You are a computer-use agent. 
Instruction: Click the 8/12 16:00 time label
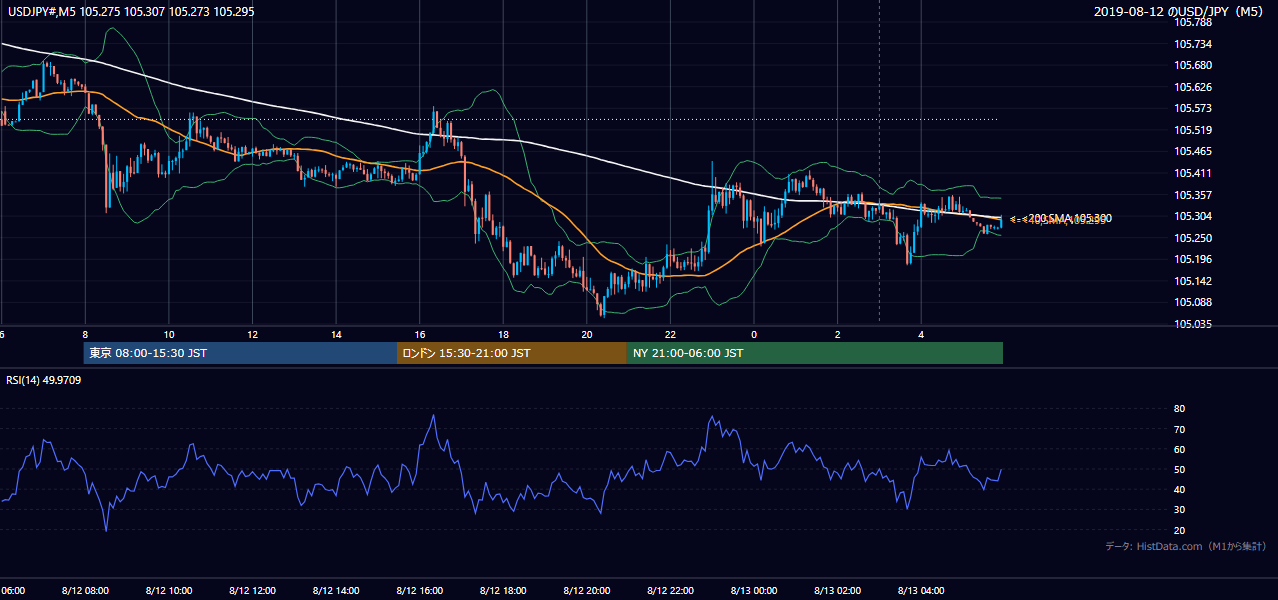[x=419, y=590]
